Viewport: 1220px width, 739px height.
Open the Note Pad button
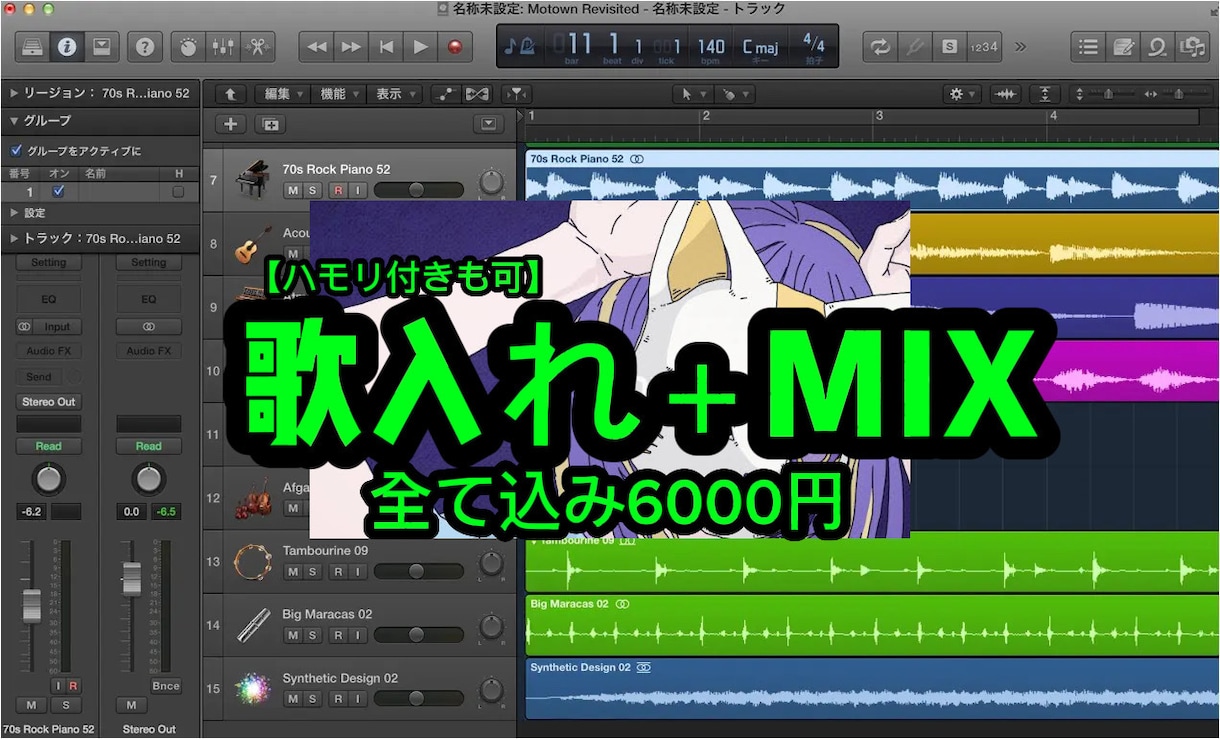click(1123, 46)
